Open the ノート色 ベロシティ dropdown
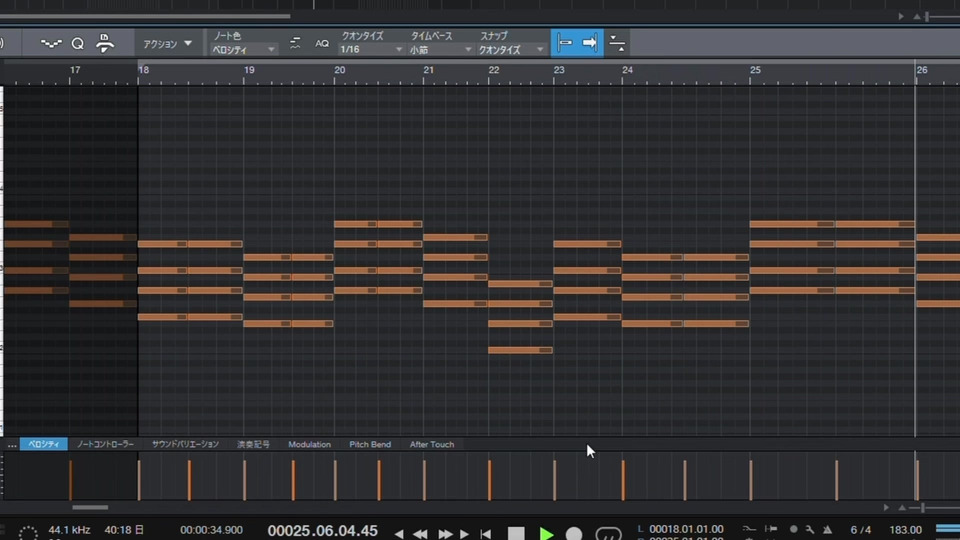960x540 pixels. (243, 50)
